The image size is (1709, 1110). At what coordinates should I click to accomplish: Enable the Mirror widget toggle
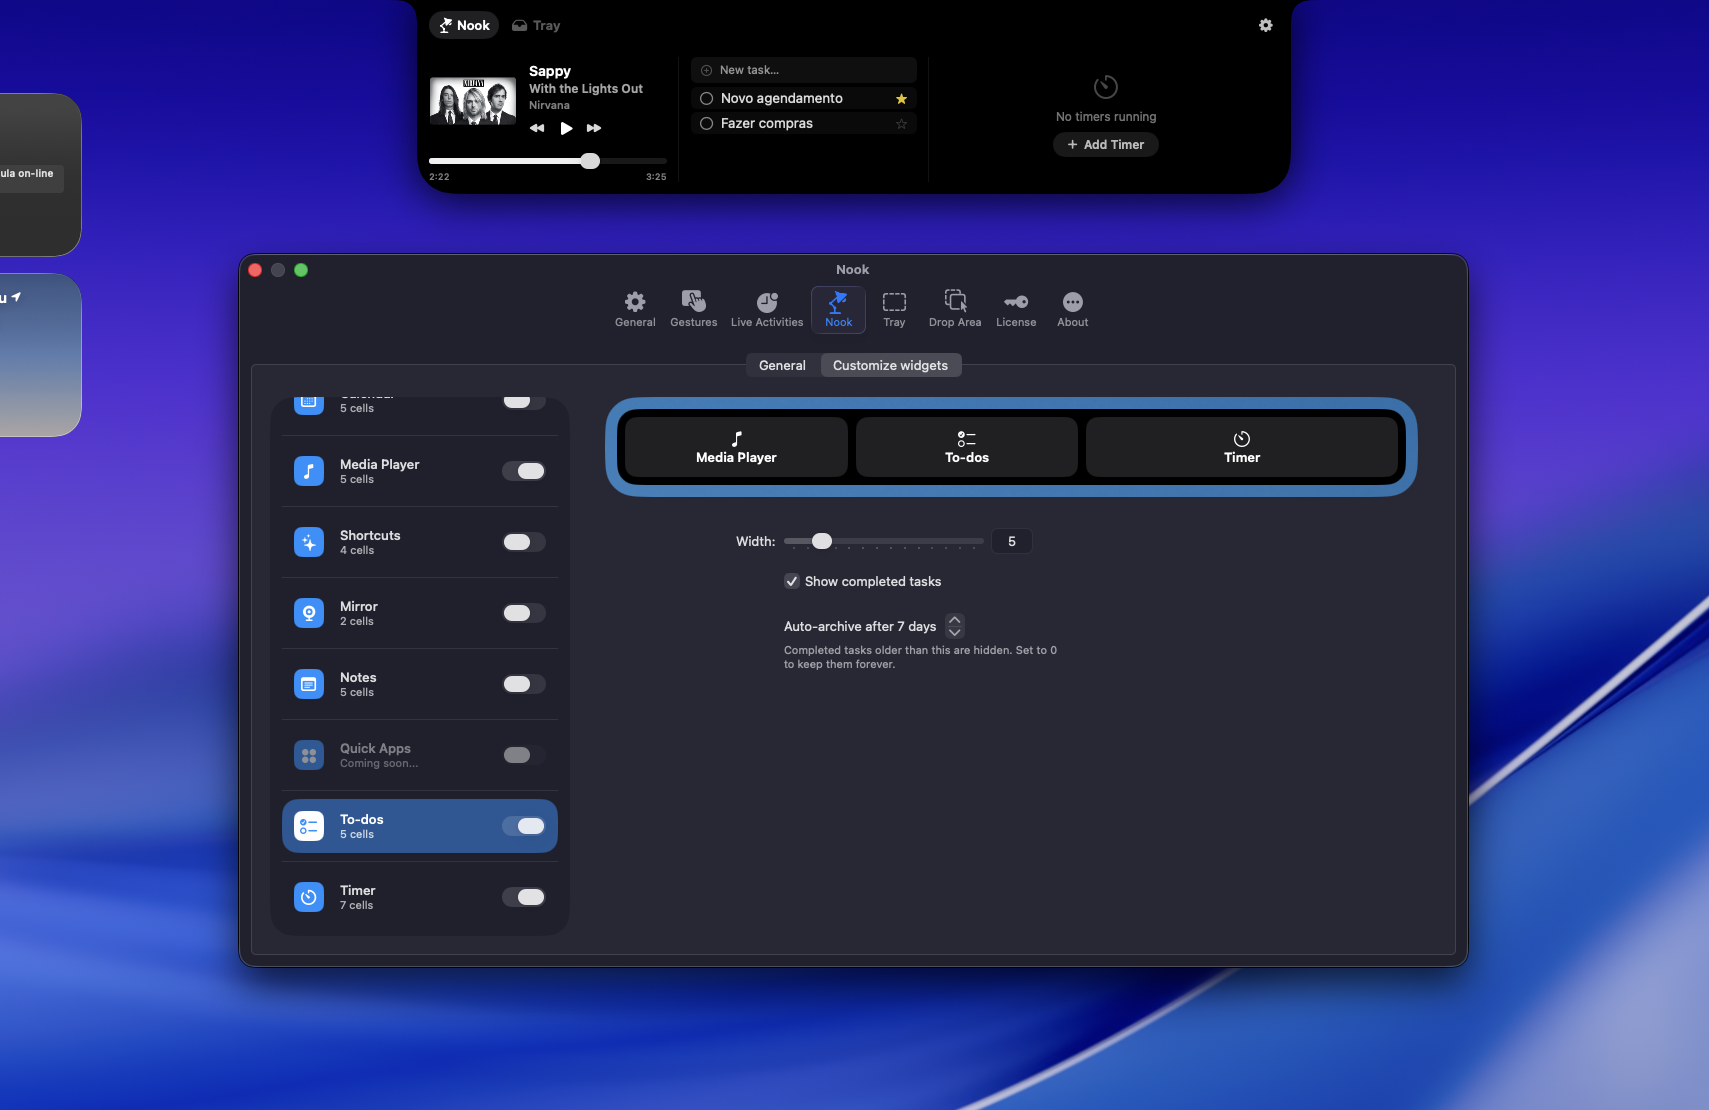pyautogui.click(x=524, y=613)
